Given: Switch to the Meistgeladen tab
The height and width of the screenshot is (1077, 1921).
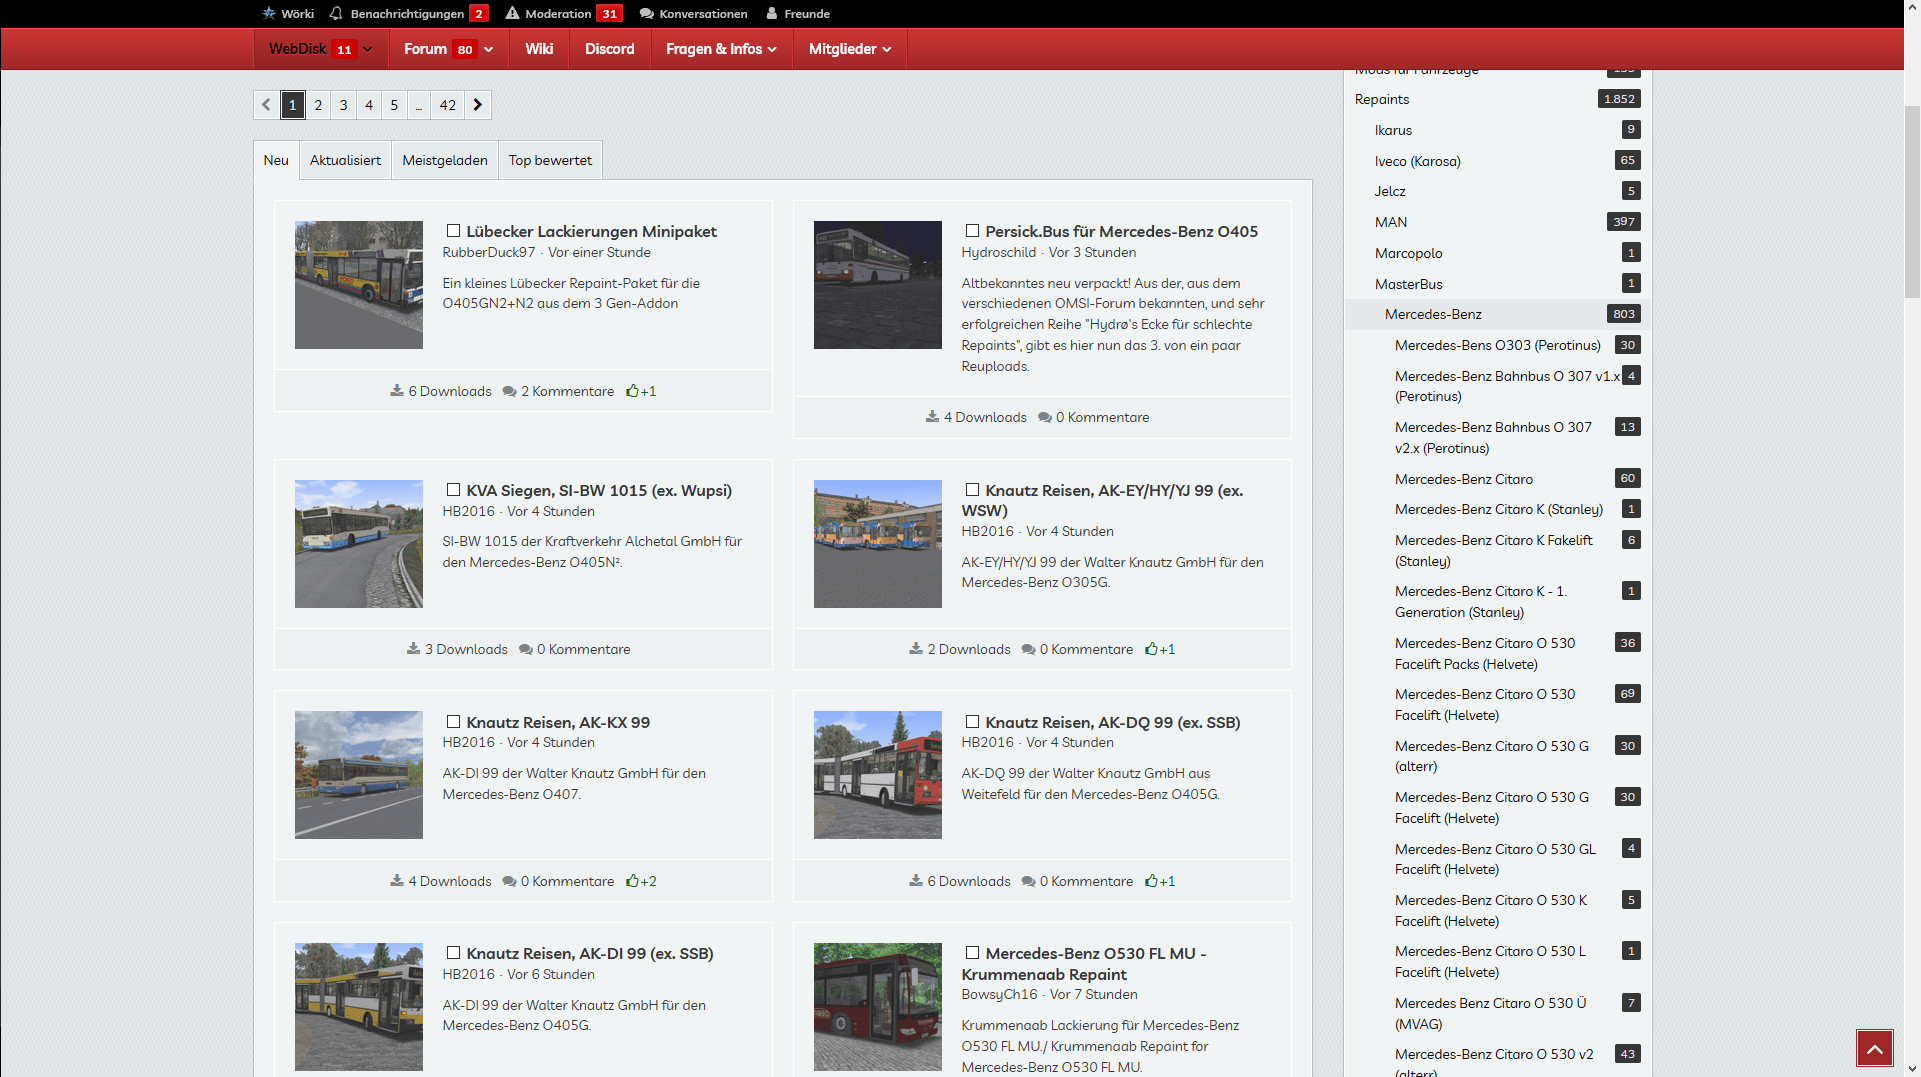Looking at the screenshot, I should pyautogui.click(x=445, y=160).
